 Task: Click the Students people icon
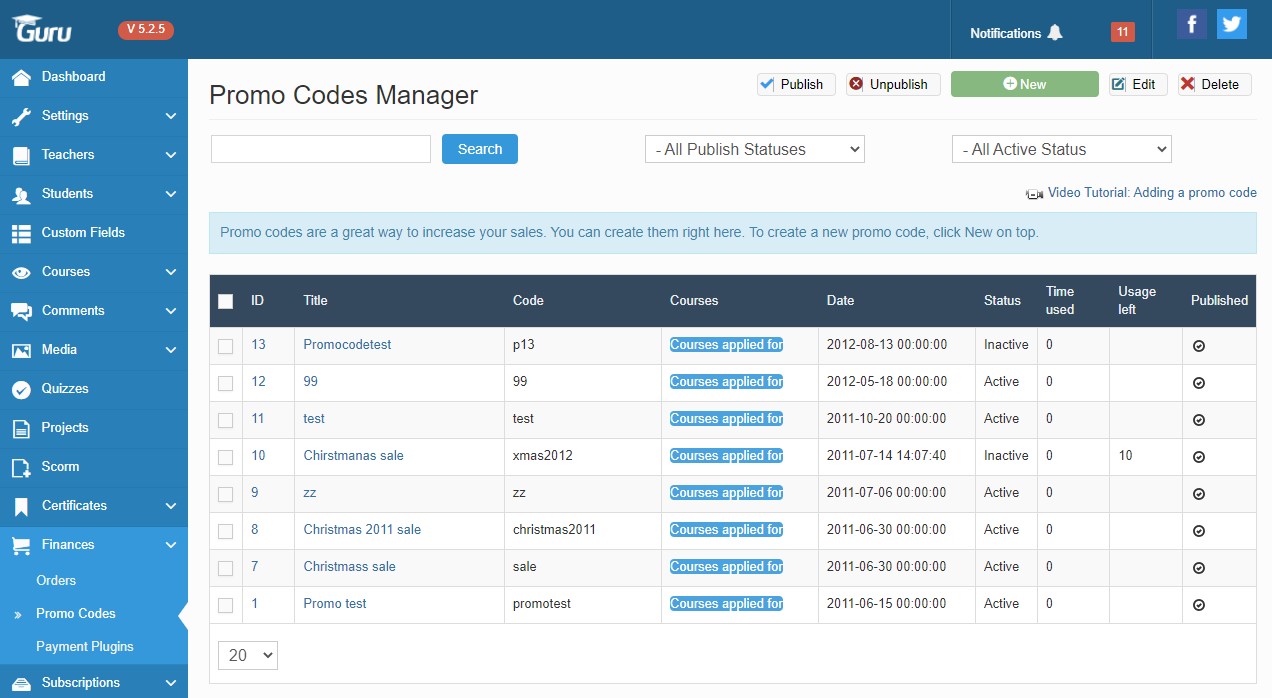tap(21, 194)
